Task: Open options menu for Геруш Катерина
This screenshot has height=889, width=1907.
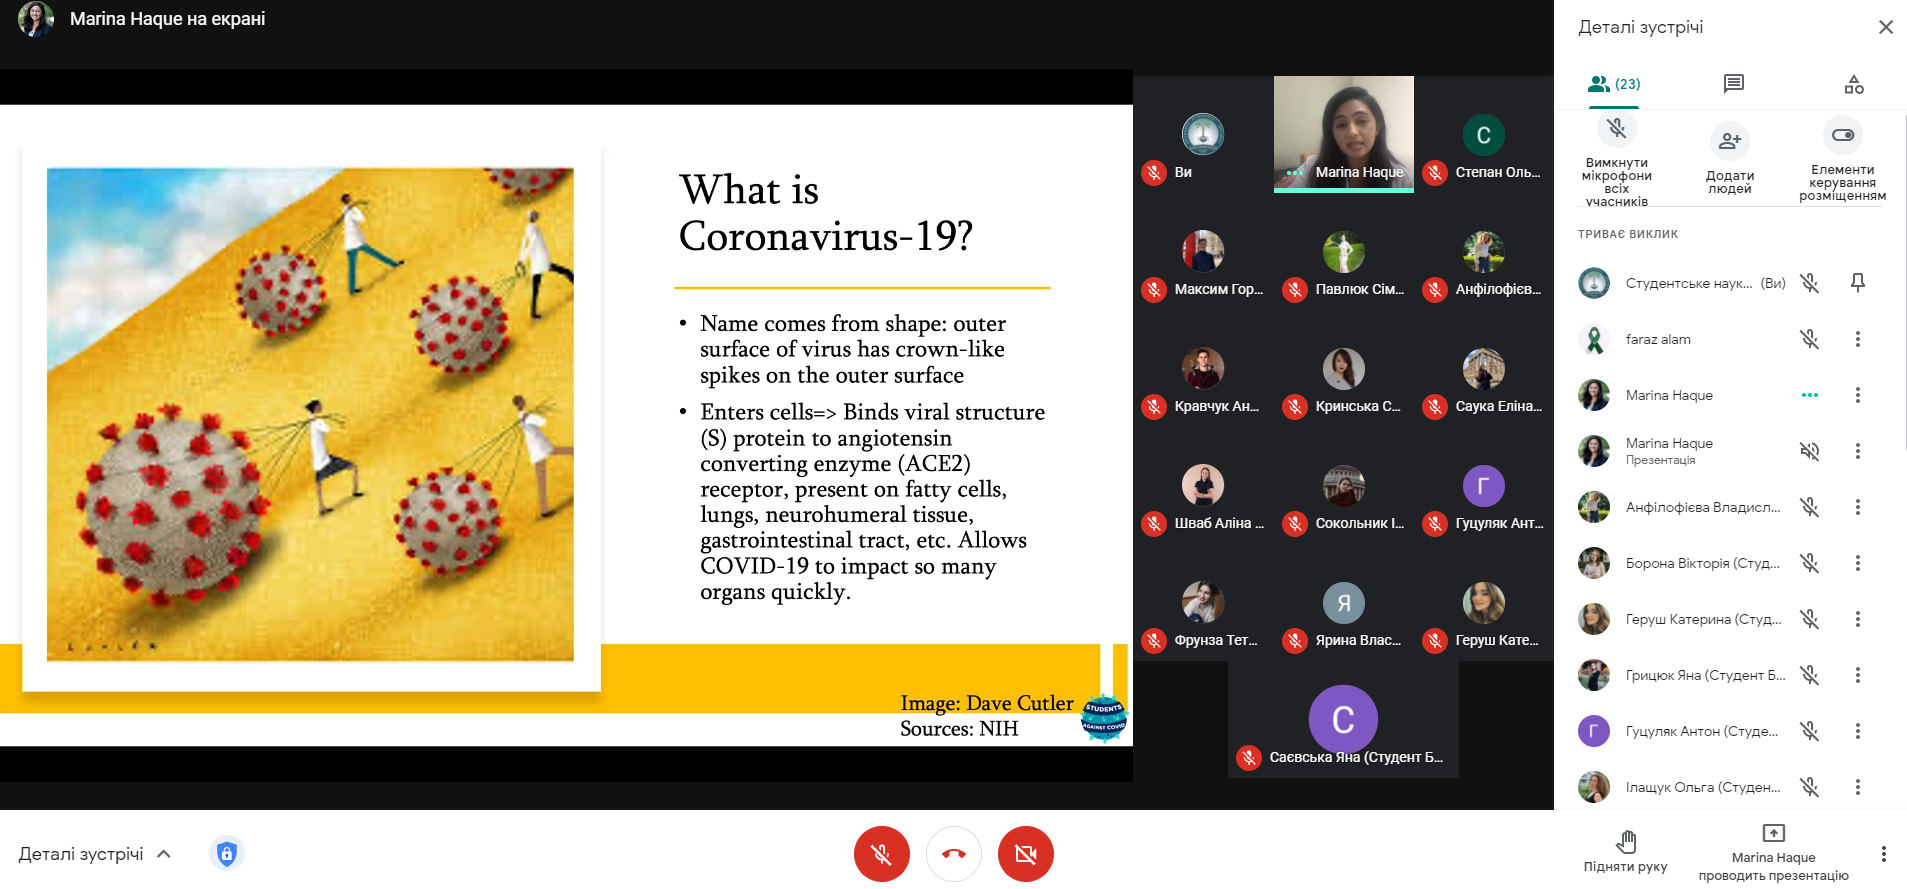Action: tap(1857, 619)
